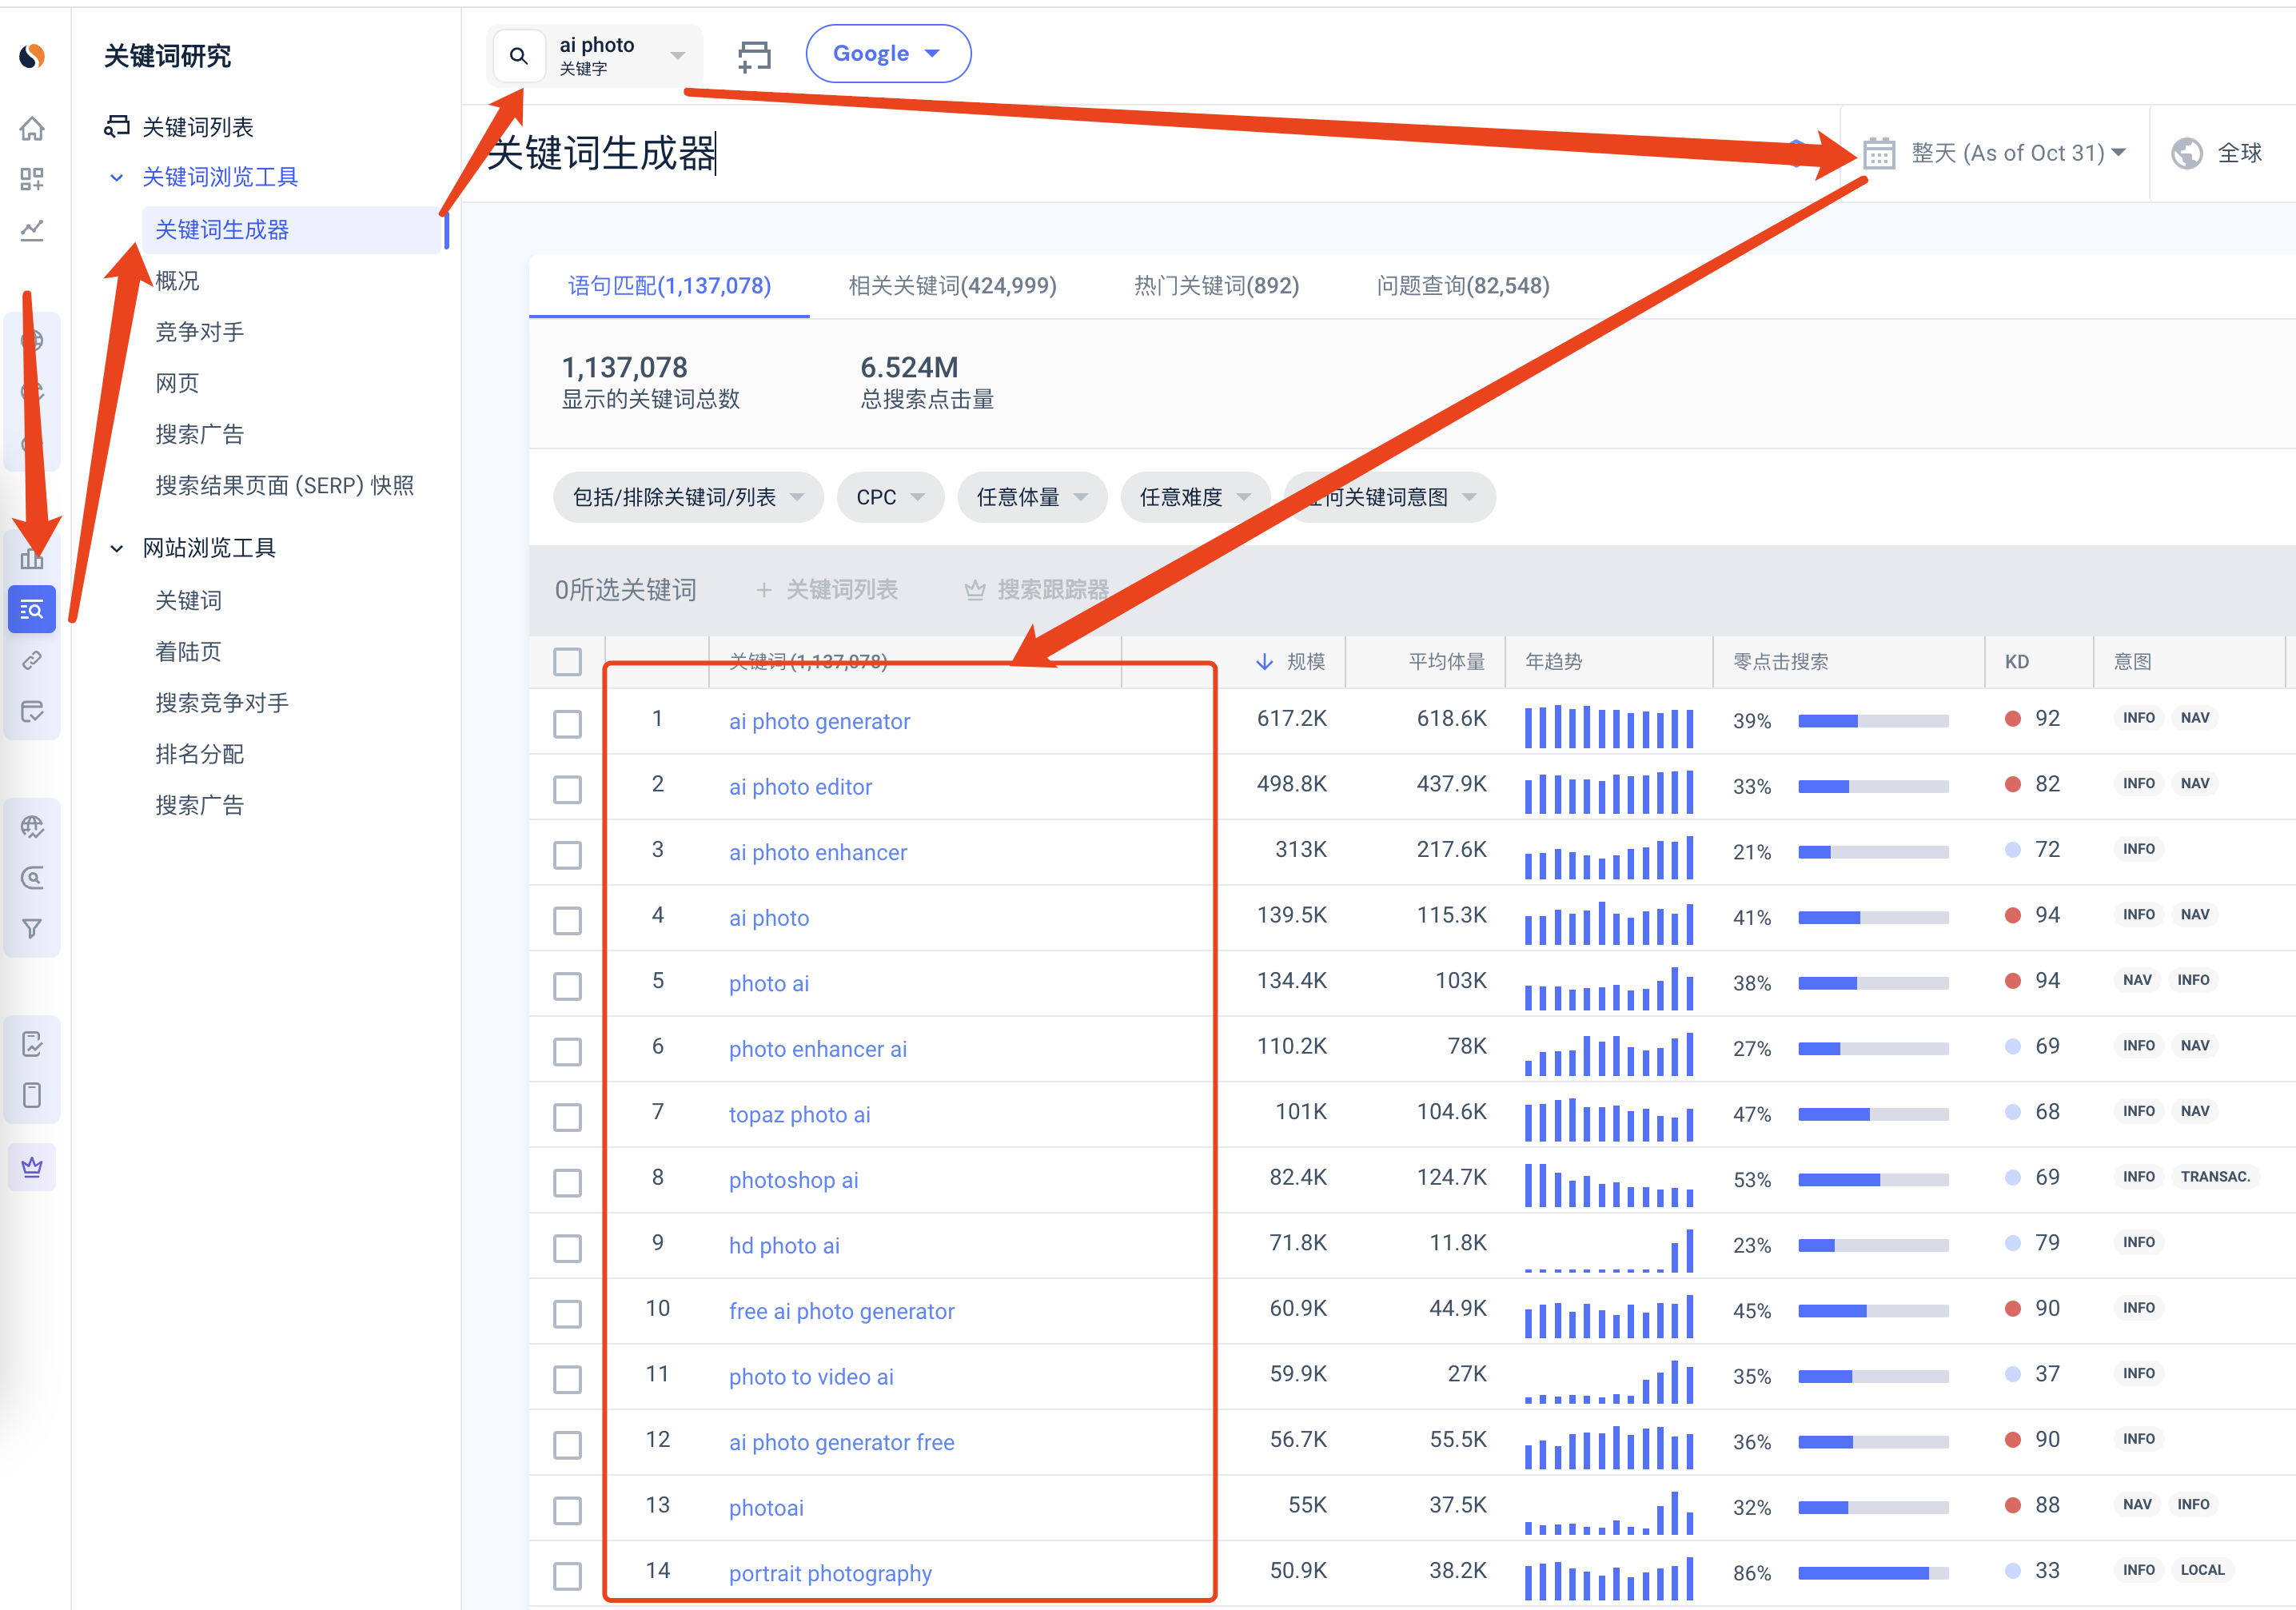
Task: Click the 搜索跟踪器 button
Action: point(1037,590)
